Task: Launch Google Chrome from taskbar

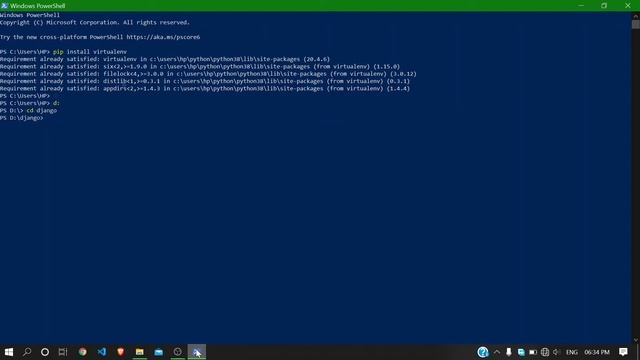Action: click(82, 352)
